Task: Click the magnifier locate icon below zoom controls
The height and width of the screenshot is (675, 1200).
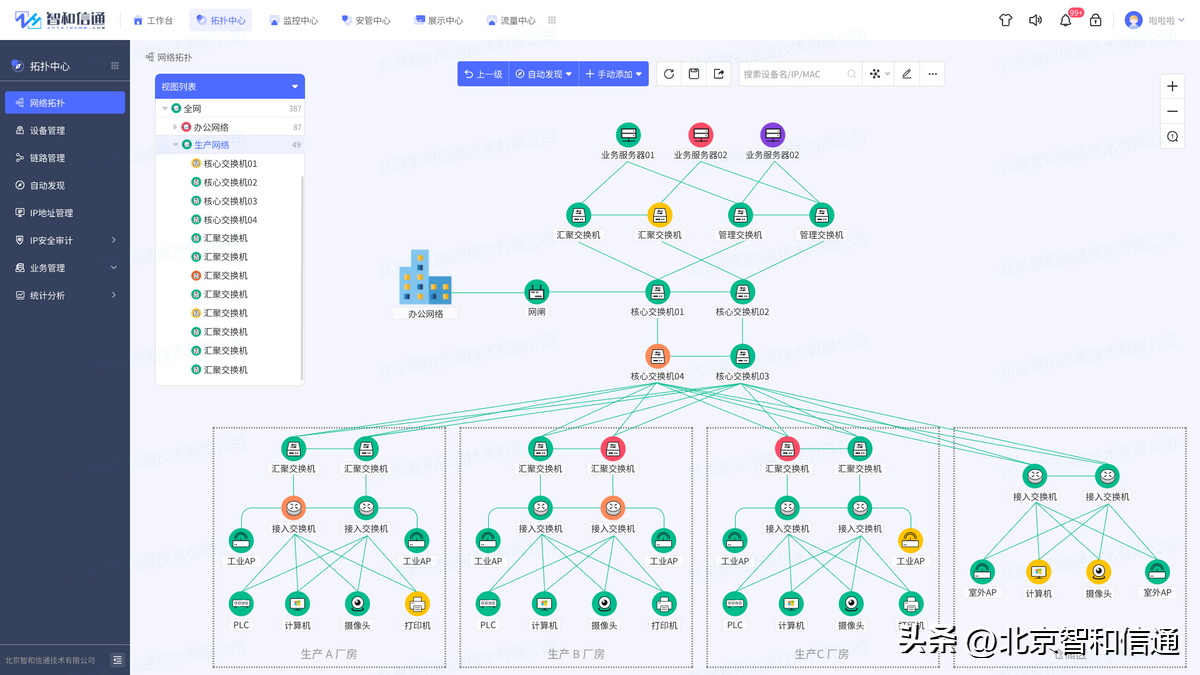Action: (x=1172, y=137)
